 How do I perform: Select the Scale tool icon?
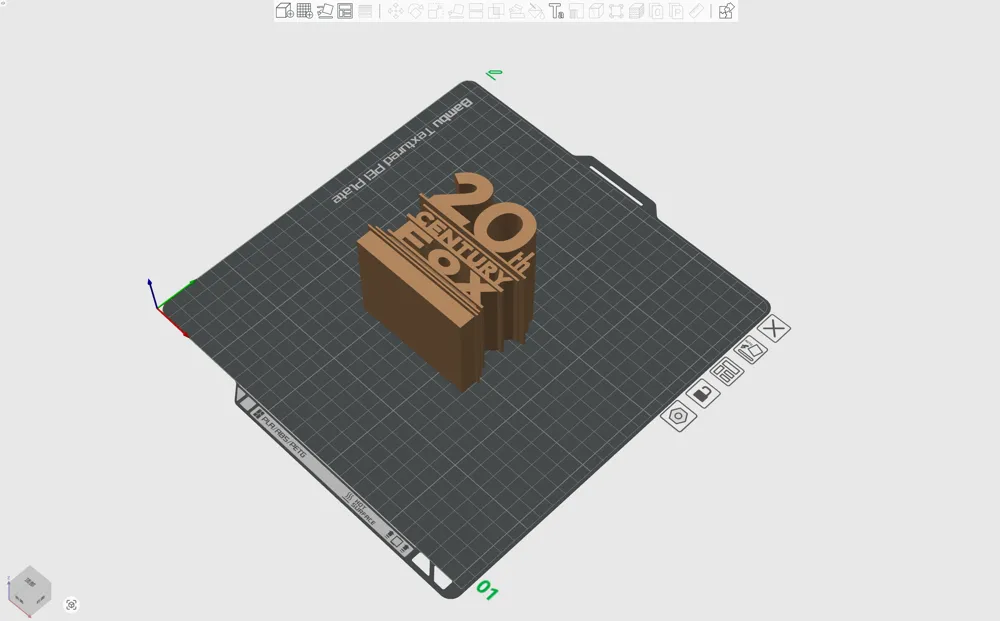(436, 11)
